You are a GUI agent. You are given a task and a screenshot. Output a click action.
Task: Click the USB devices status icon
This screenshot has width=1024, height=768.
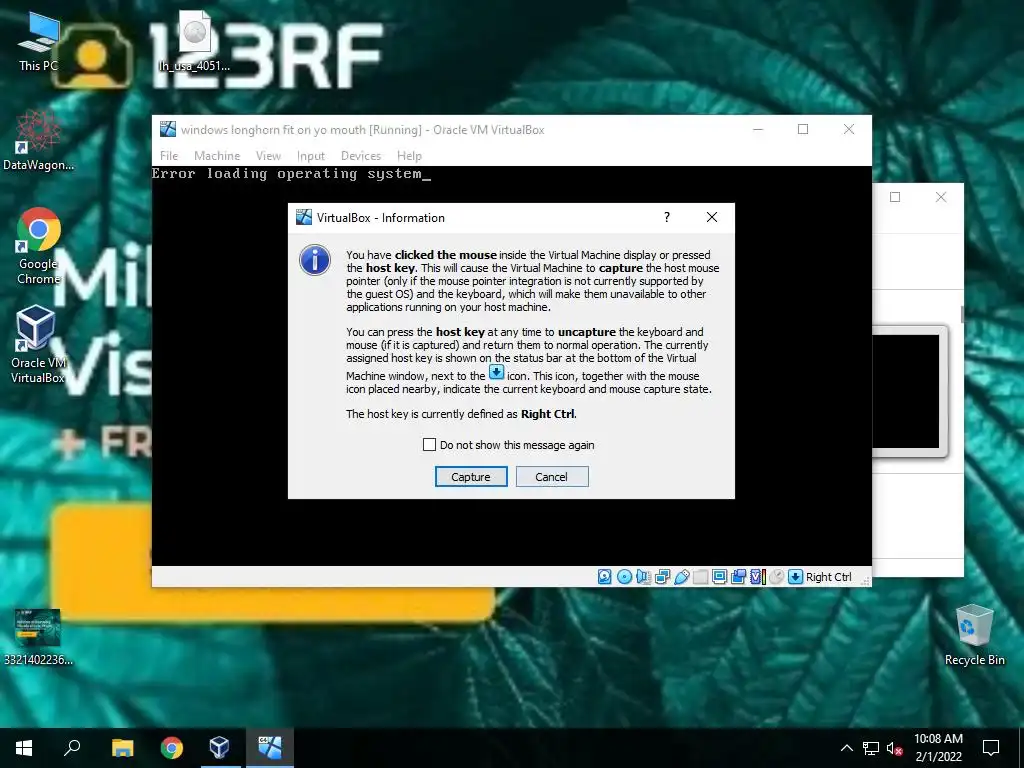pyautogui.click(x=682, y=577)
